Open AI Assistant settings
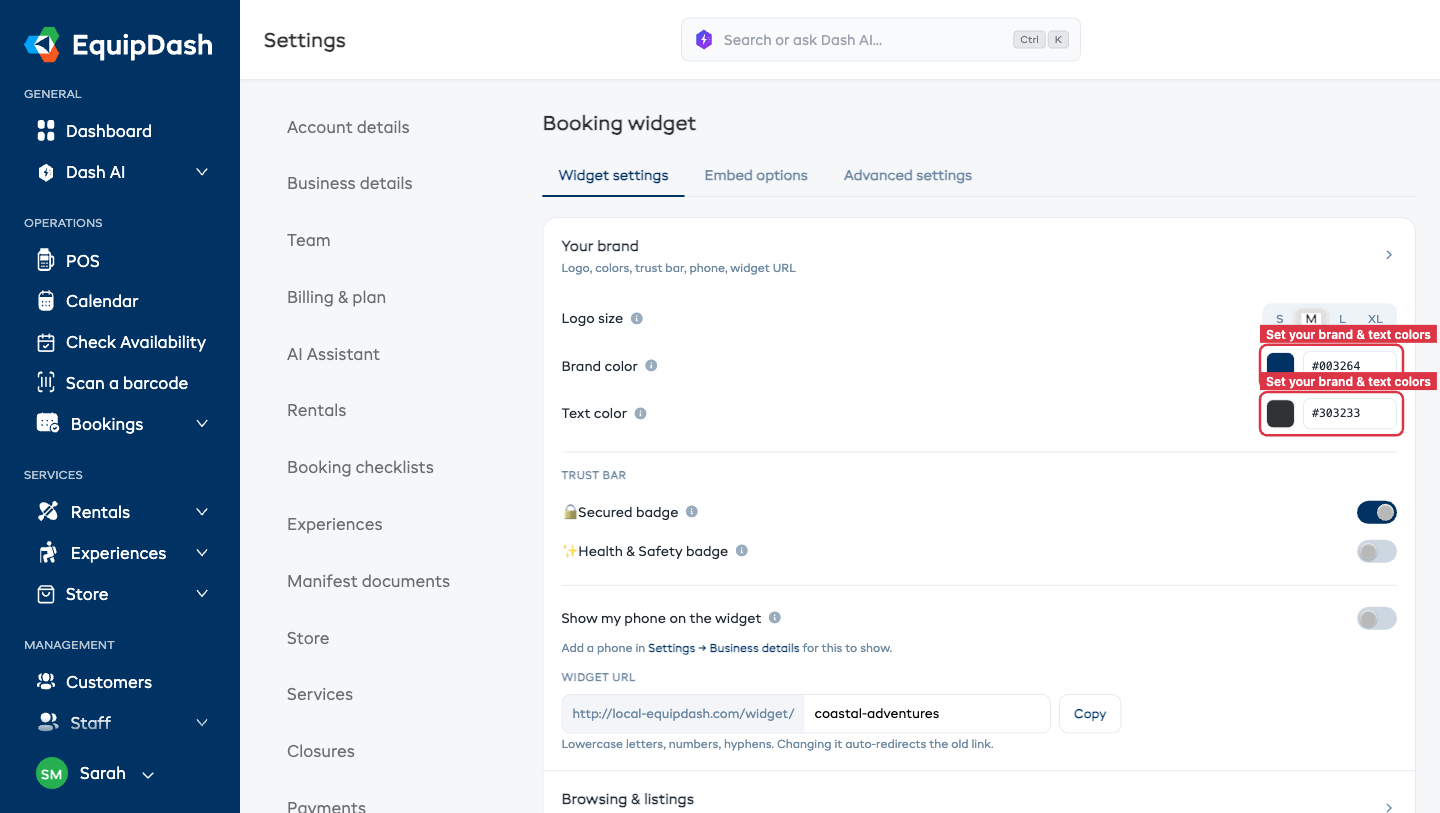Screen dimensions: 1440x813 coord(333,354)
